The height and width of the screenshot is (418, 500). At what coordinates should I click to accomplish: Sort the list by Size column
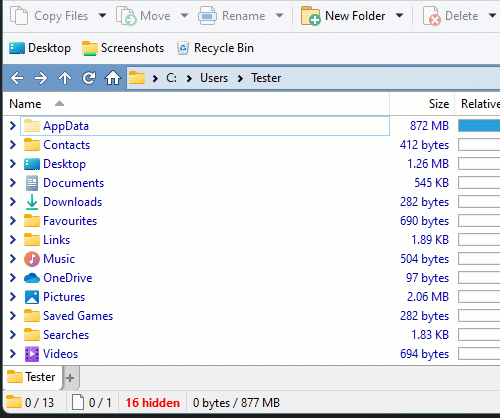[x=422, y=104]
